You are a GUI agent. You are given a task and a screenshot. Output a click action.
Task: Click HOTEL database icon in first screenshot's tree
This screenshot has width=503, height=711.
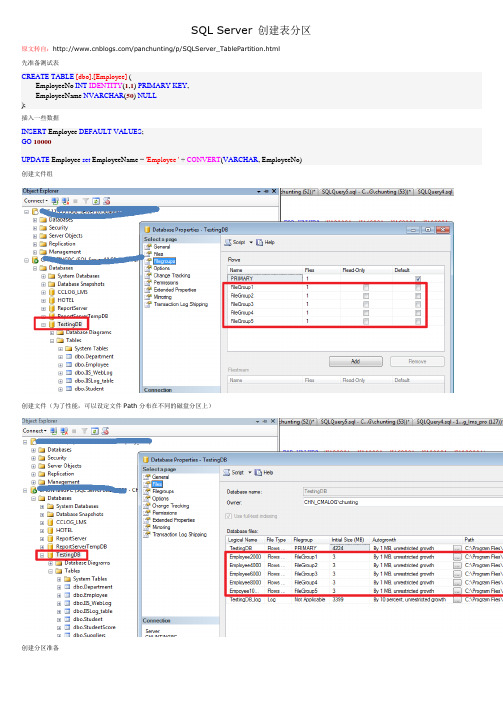pyautogui.click(x=51, y=300)
